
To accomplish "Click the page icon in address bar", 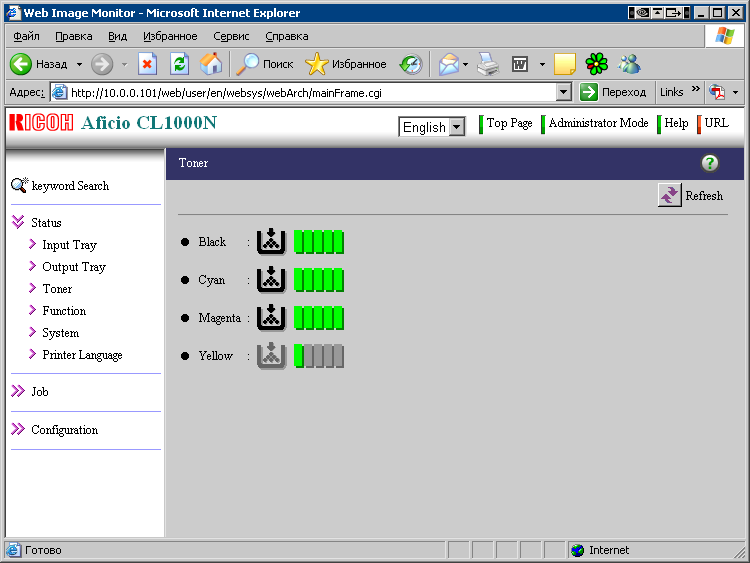I will click(59, 92).
